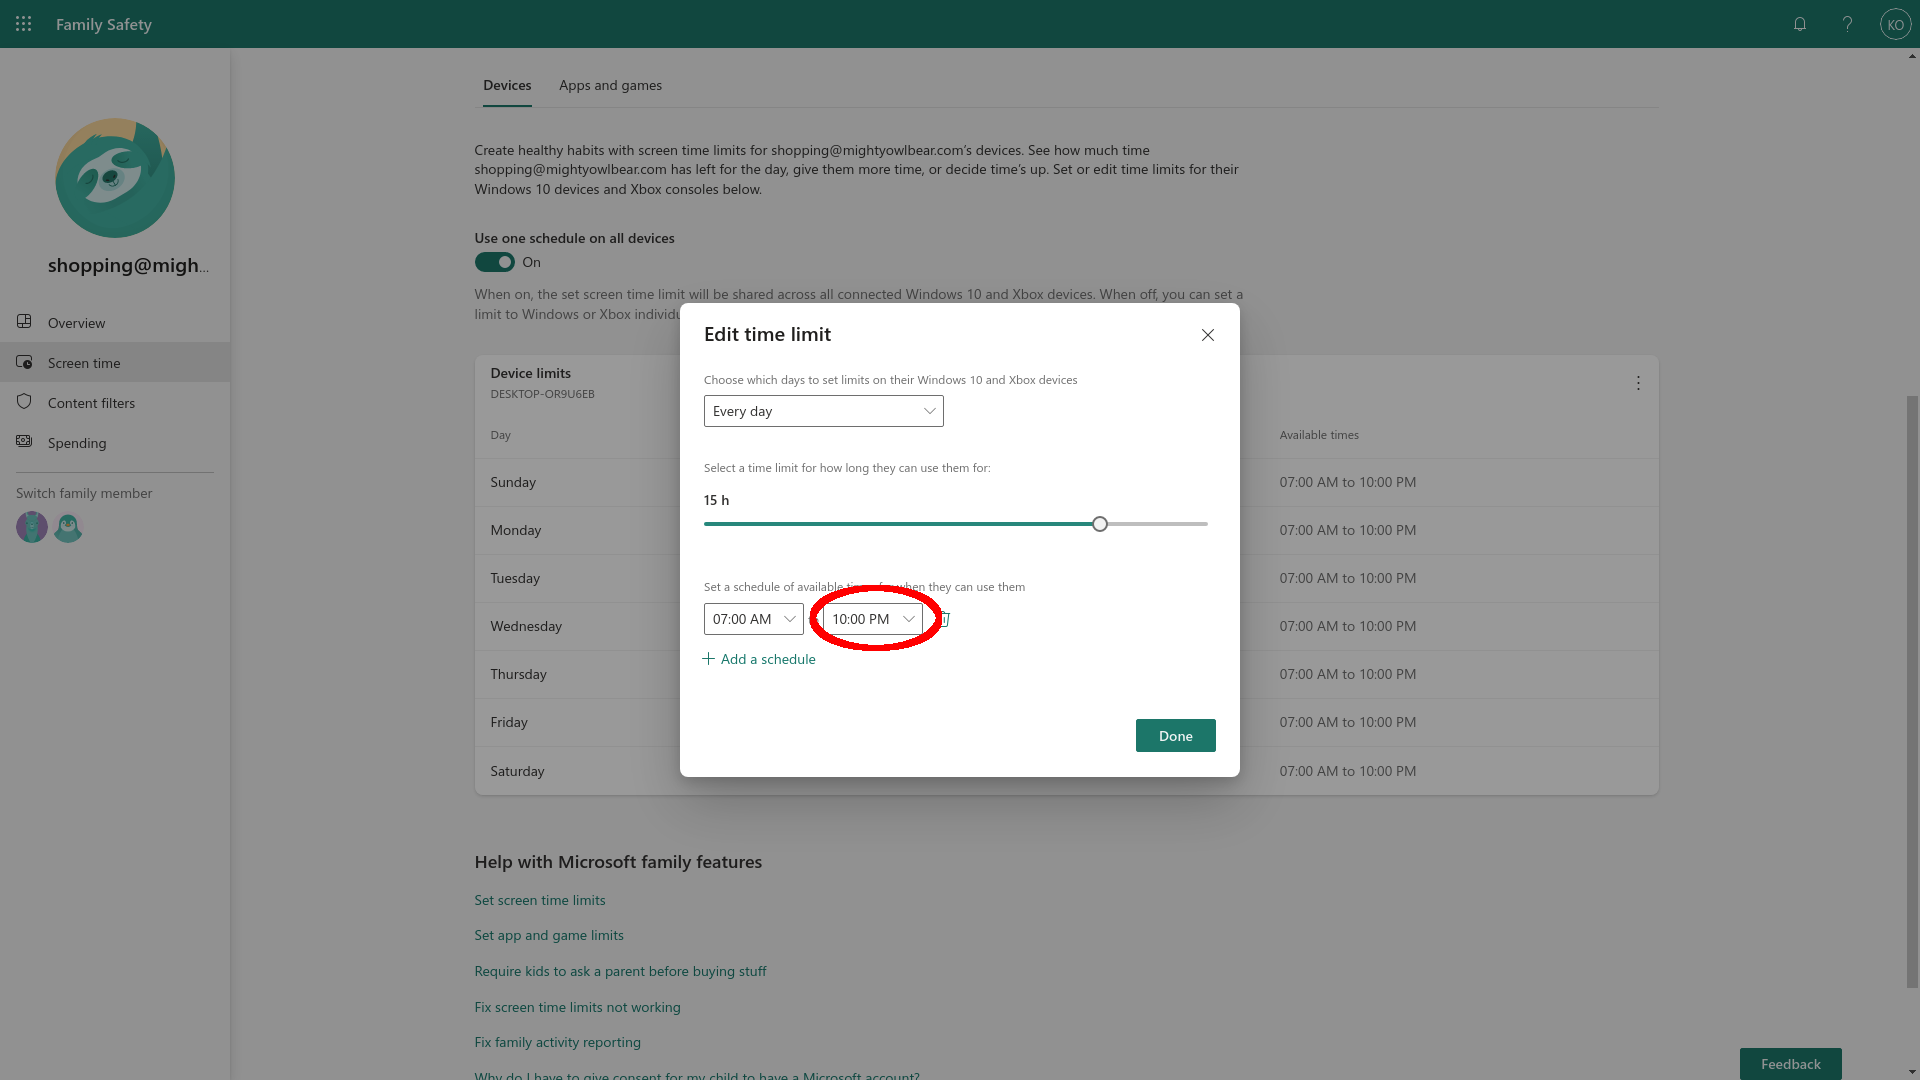The image size is (1920, 1080).
Task: Switch to the purple avatar family member
Action: (32, 527)
